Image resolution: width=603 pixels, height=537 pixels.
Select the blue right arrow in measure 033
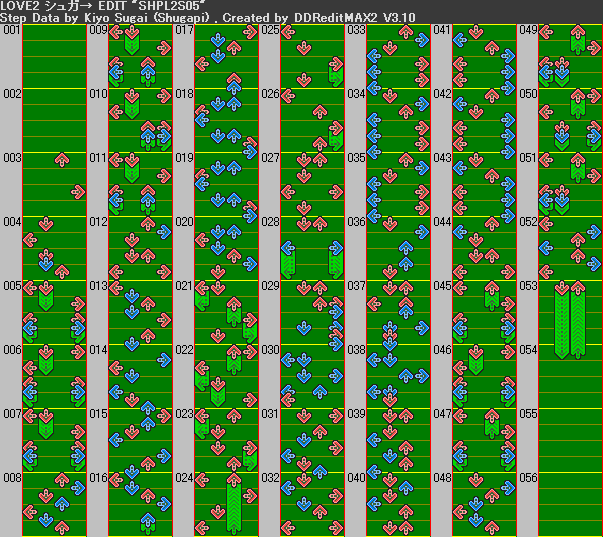[422, 40]
